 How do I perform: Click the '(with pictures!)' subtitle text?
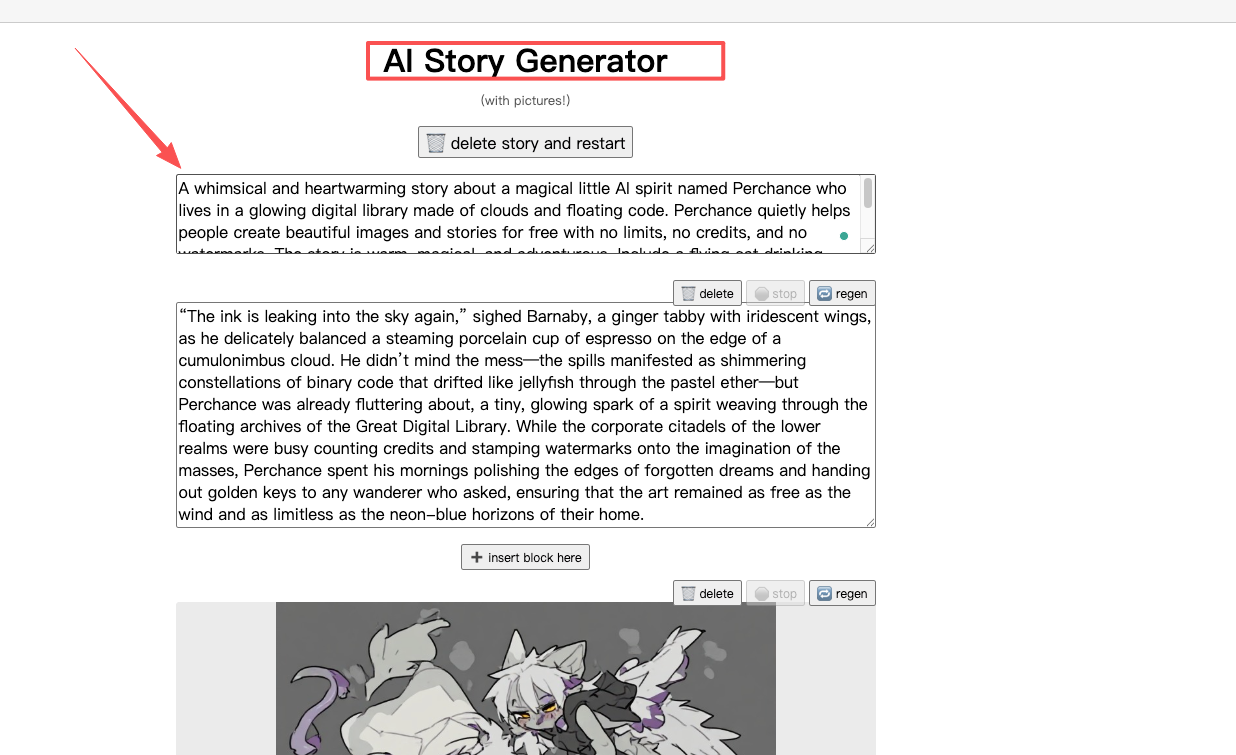pos(525,100)
